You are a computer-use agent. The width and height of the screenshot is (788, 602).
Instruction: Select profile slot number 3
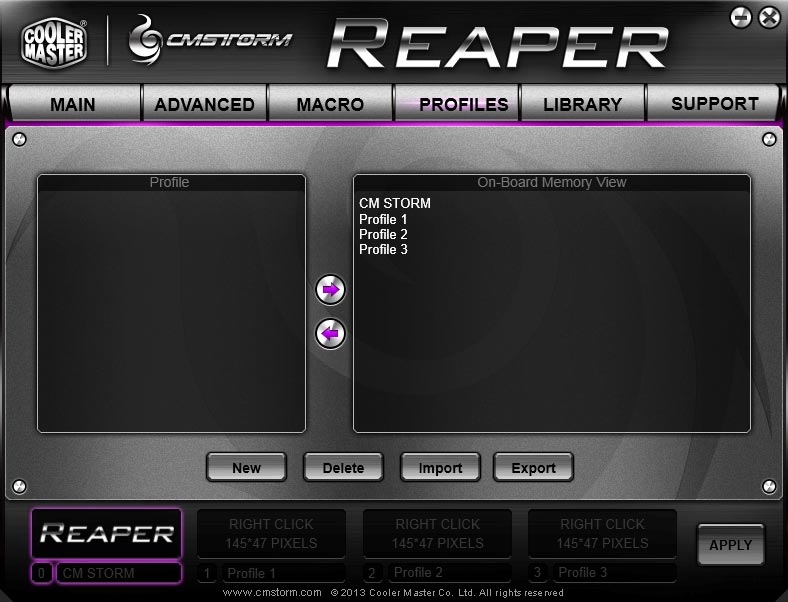[537, 572]
